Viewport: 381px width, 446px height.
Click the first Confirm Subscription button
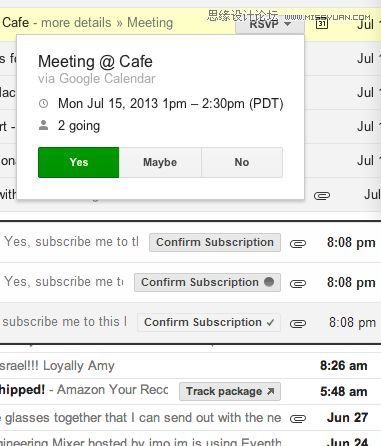215,242
